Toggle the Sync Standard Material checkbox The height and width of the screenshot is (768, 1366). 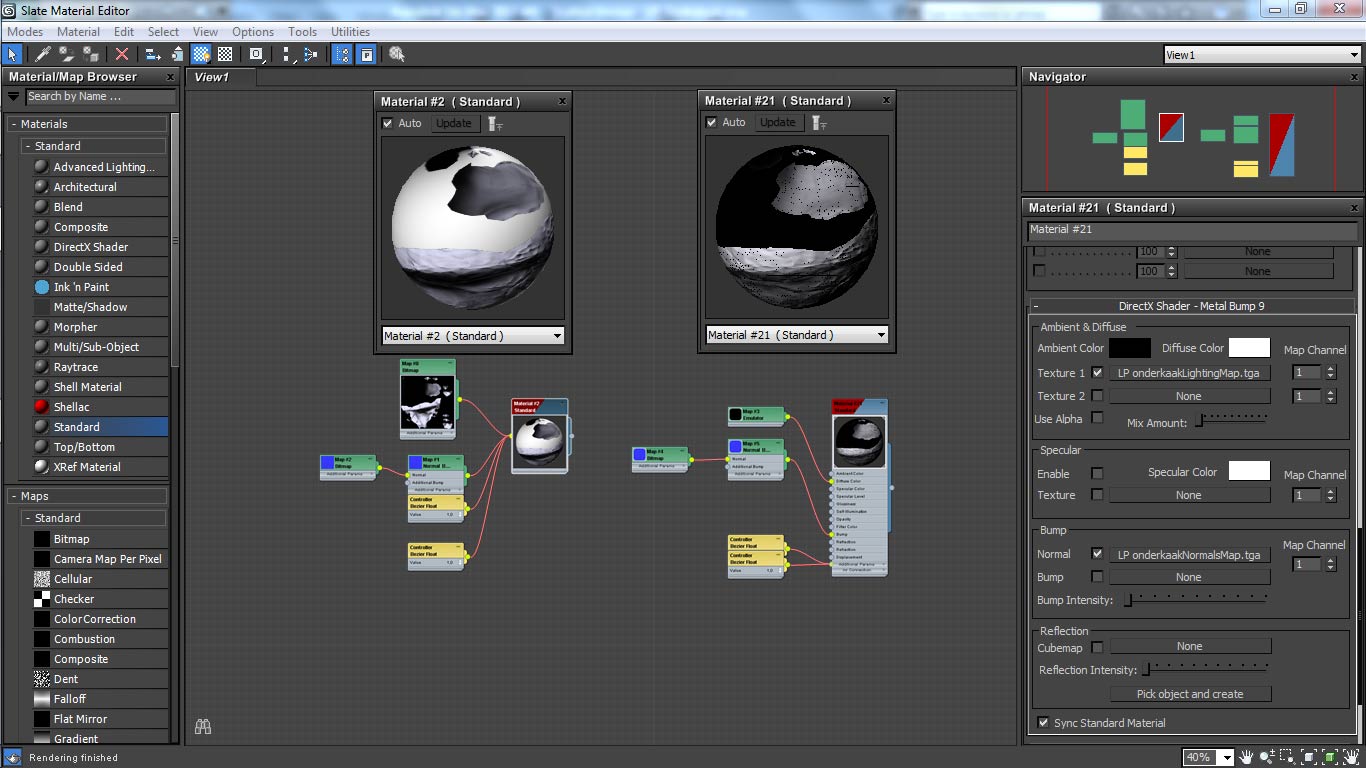[x=1043, y=722]
